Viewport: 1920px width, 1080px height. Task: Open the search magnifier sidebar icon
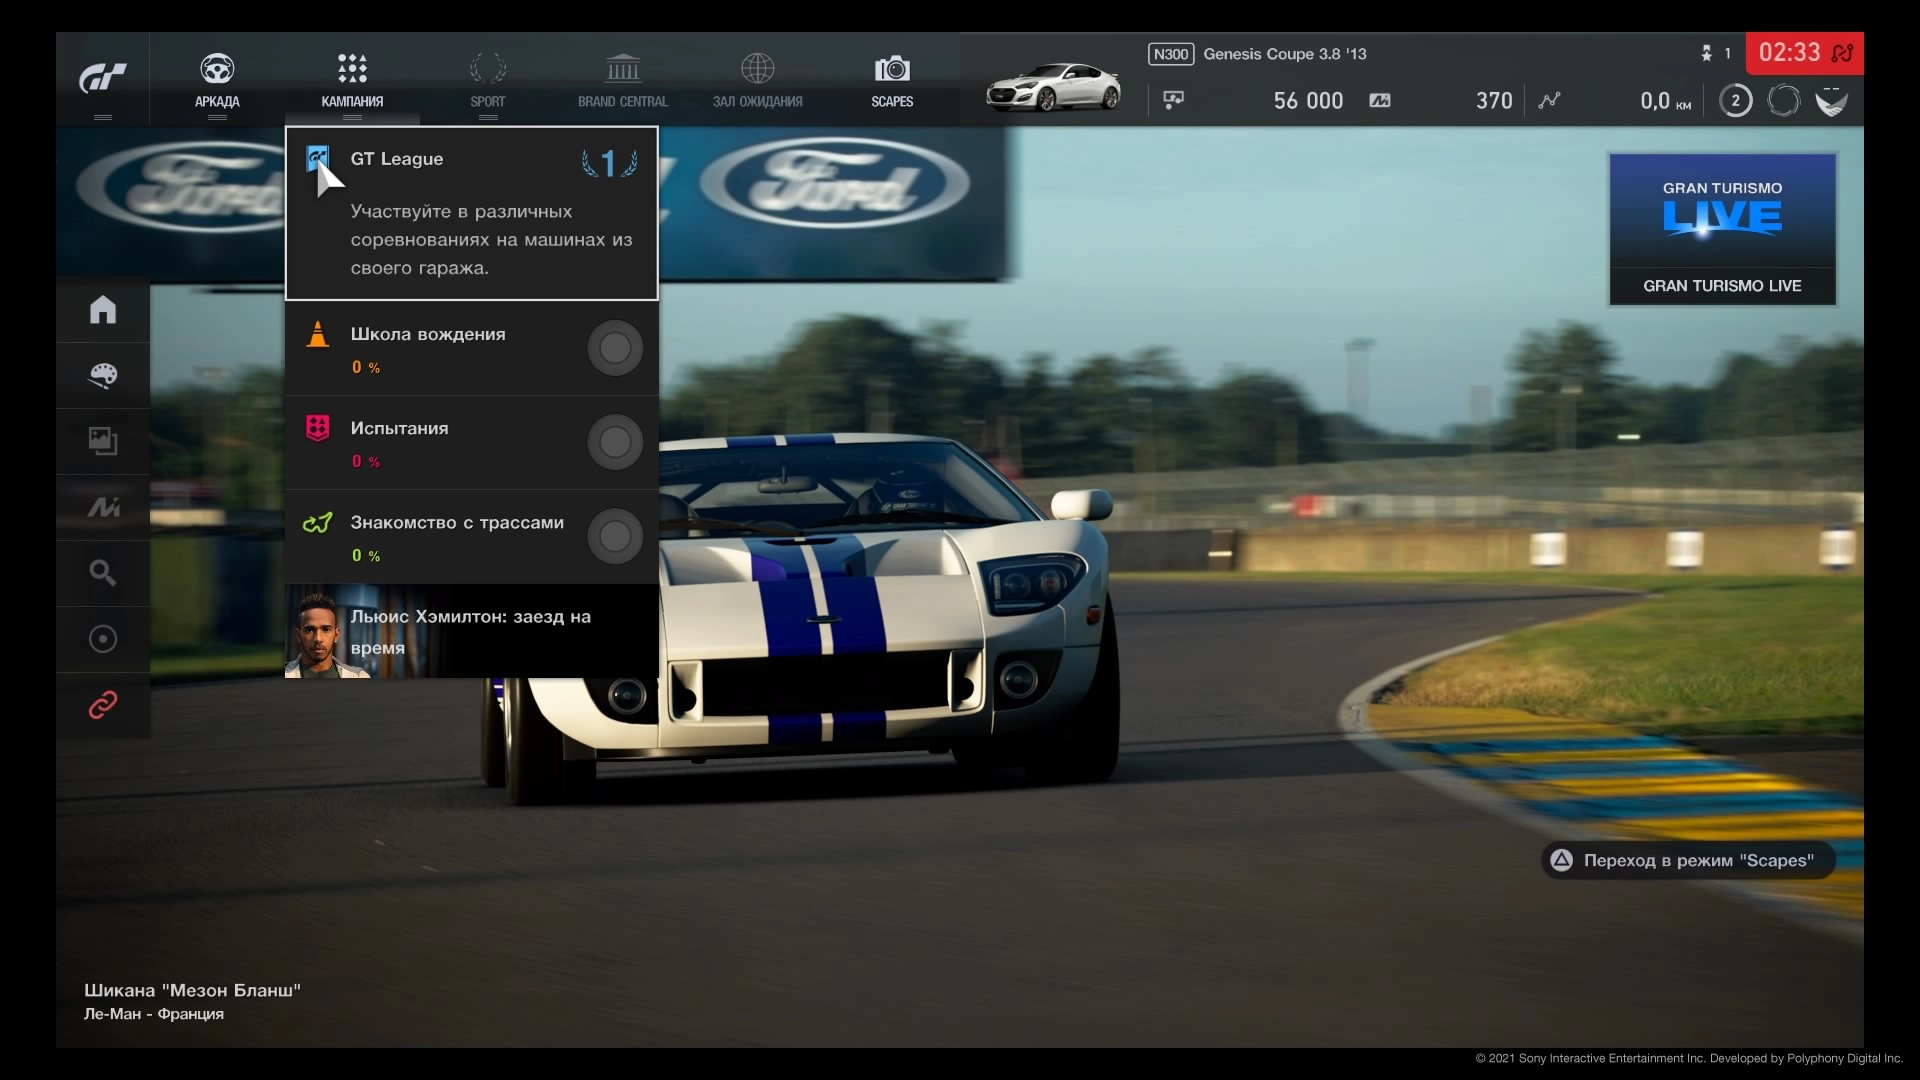coord(103,573)
